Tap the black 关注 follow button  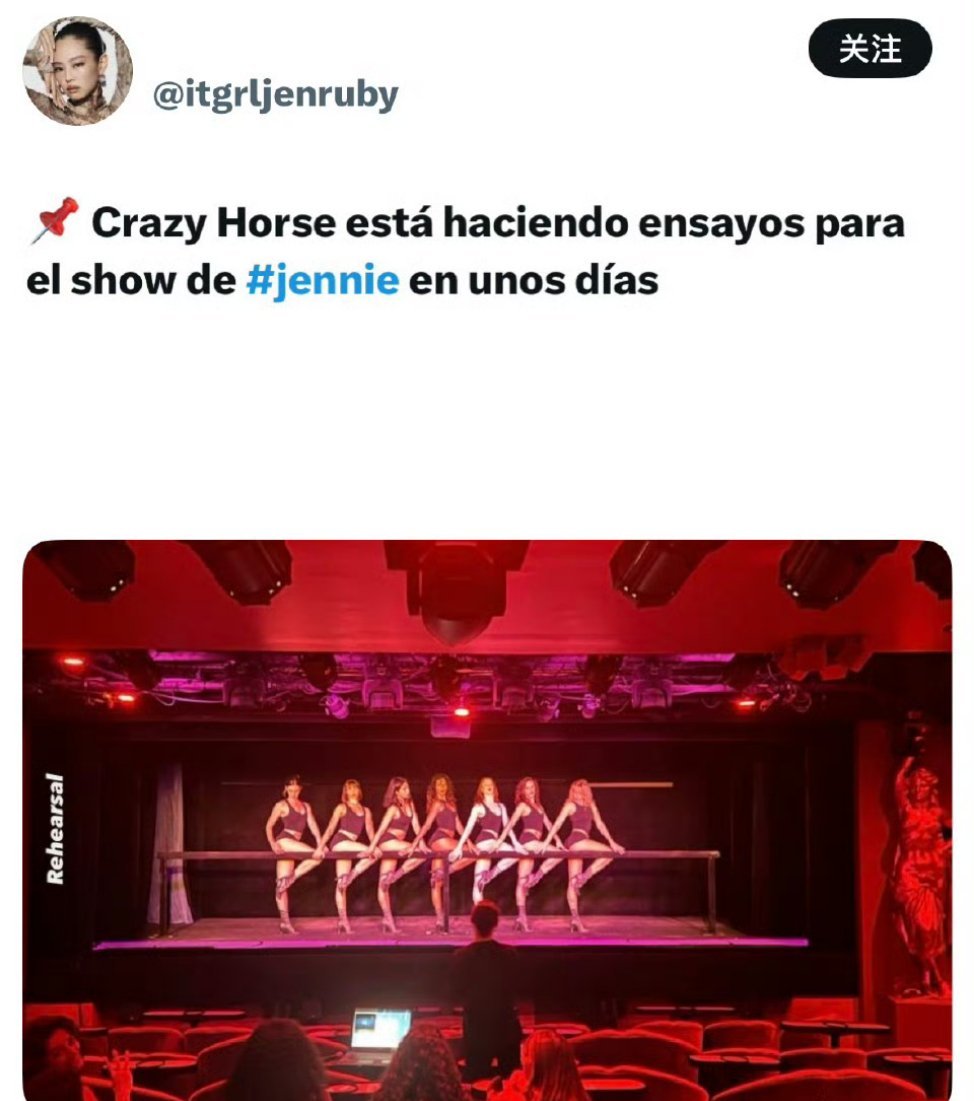coord(870,48)
